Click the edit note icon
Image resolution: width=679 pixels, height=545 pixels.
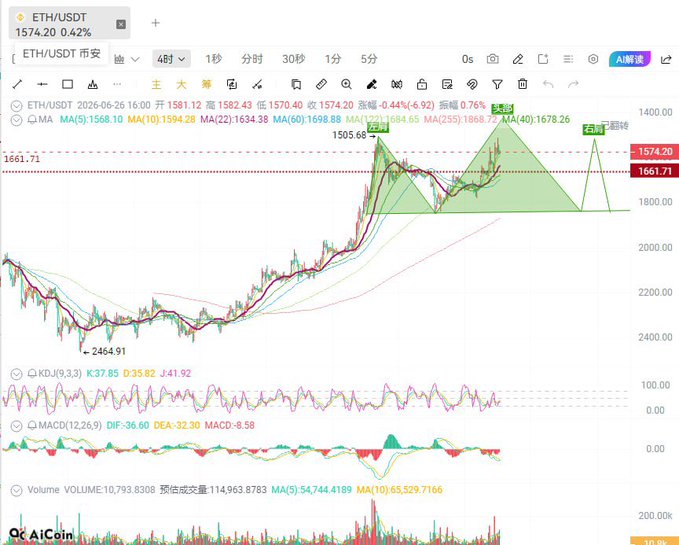[x=447, y=84]
